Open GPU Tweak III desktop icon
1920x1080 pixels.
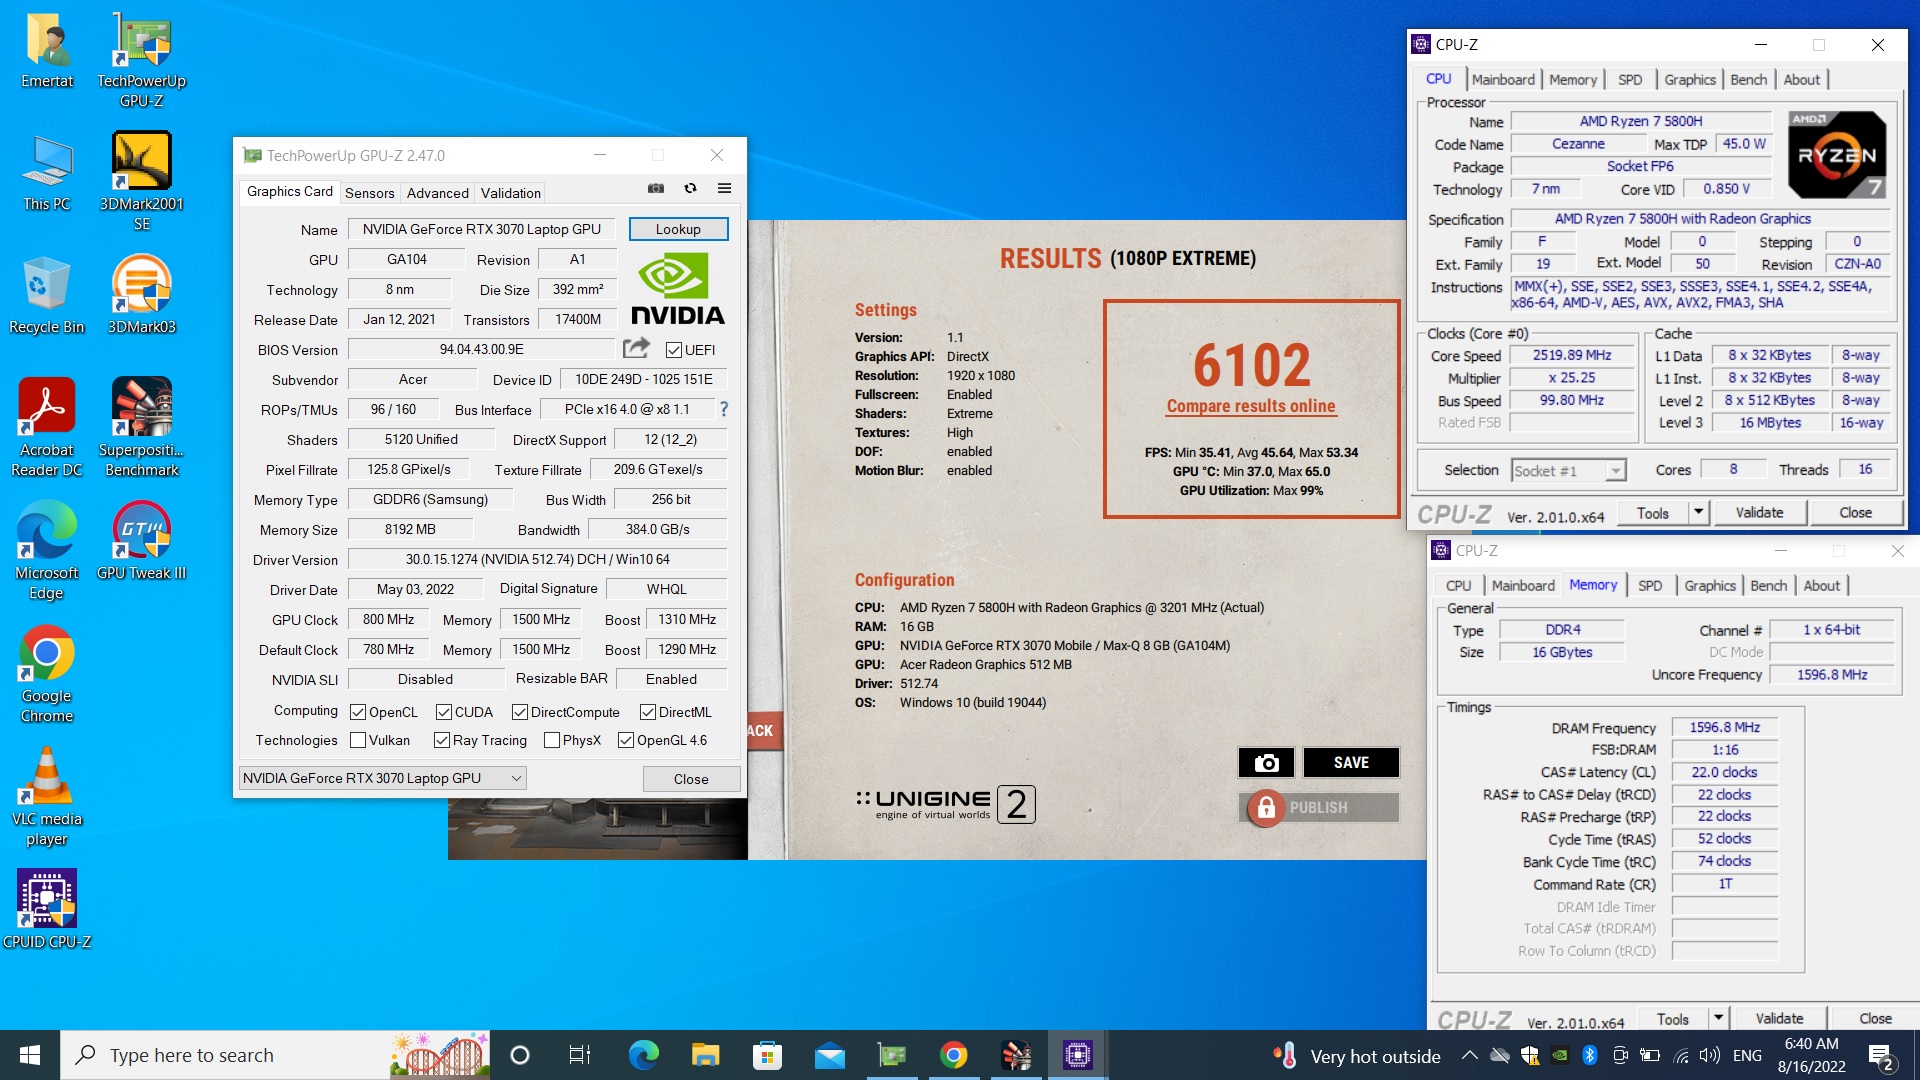tap(141, 540)
